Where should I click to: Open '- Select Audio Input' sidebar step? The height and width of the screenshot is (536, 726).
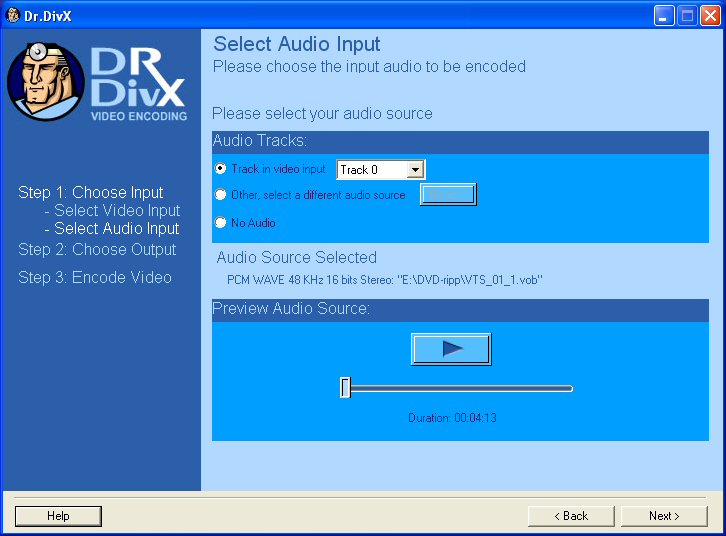(112, 229)
